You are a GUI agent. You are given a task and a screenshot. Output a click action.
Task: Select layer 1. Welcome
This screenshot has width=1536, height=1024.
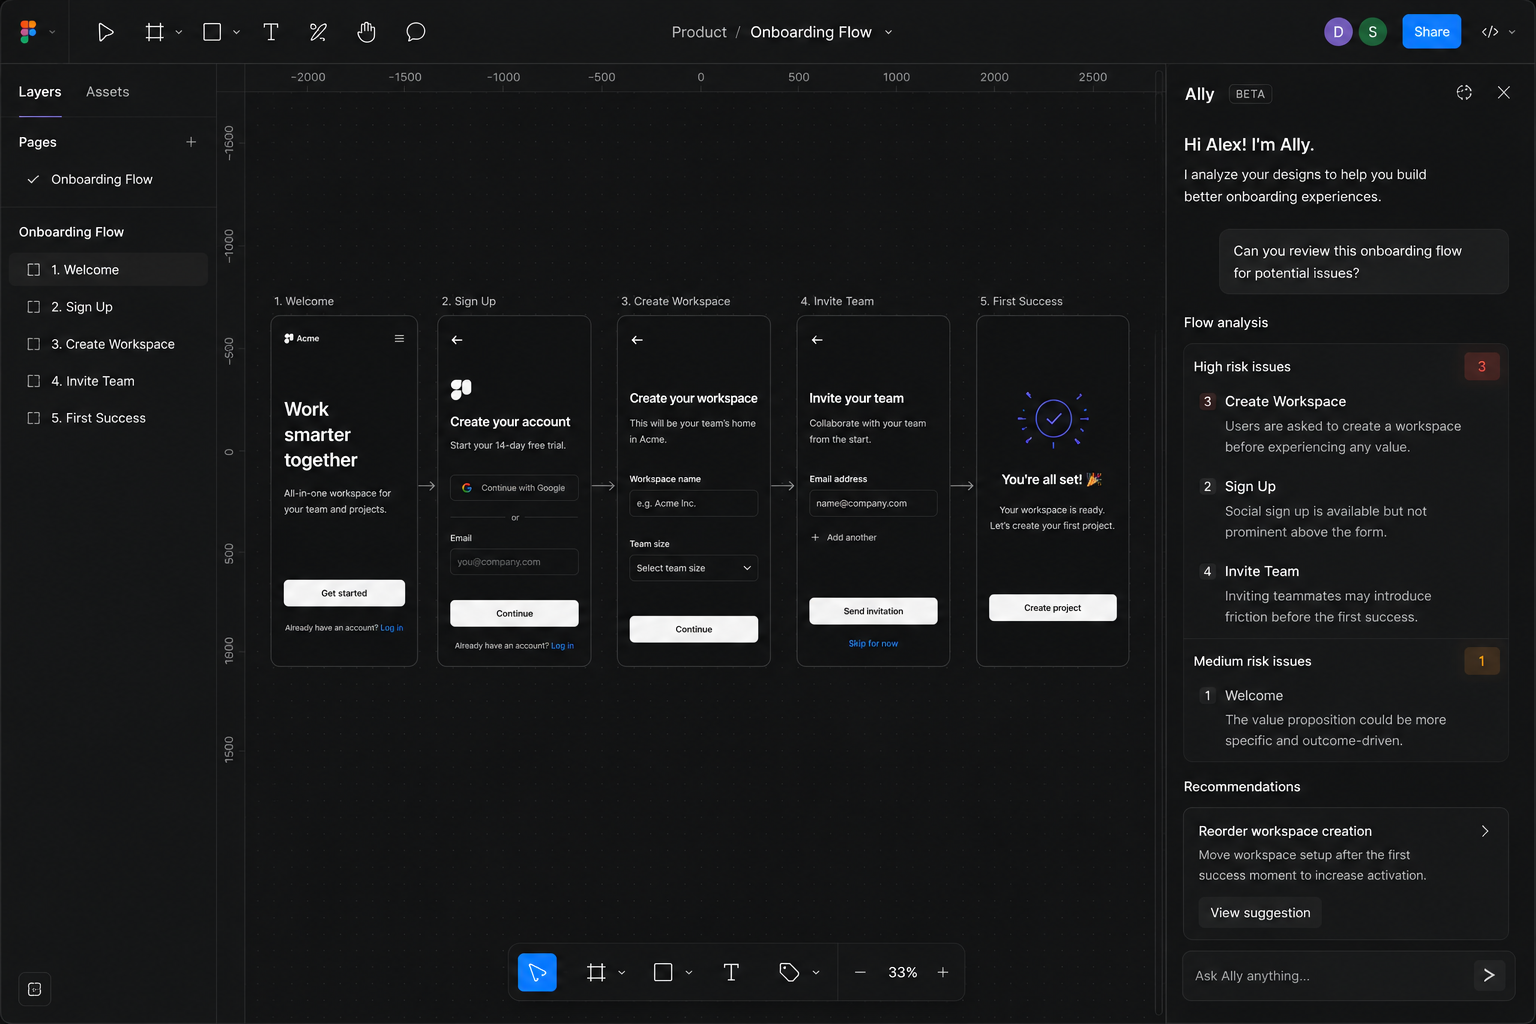[108, 270]
